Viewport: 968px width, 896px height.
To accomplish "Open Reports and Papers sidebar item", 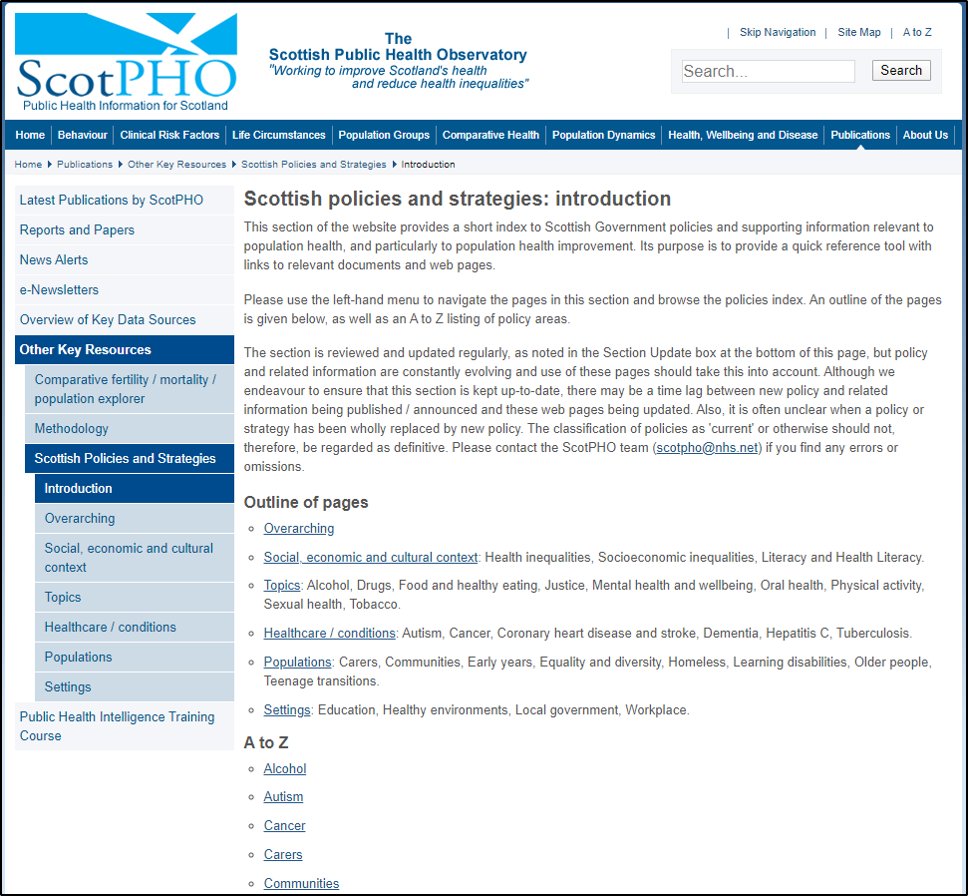I will point(124,230).
